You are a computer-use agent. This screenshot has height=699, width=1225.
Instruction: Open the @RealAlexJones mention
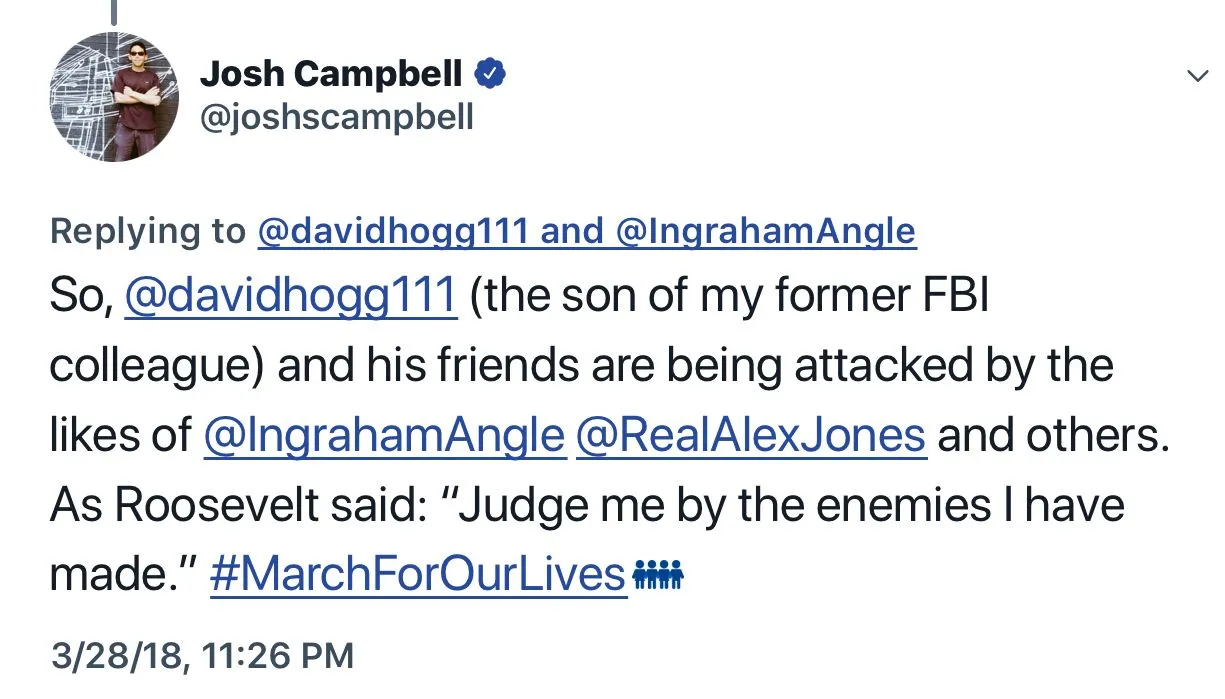pos(751,435)
